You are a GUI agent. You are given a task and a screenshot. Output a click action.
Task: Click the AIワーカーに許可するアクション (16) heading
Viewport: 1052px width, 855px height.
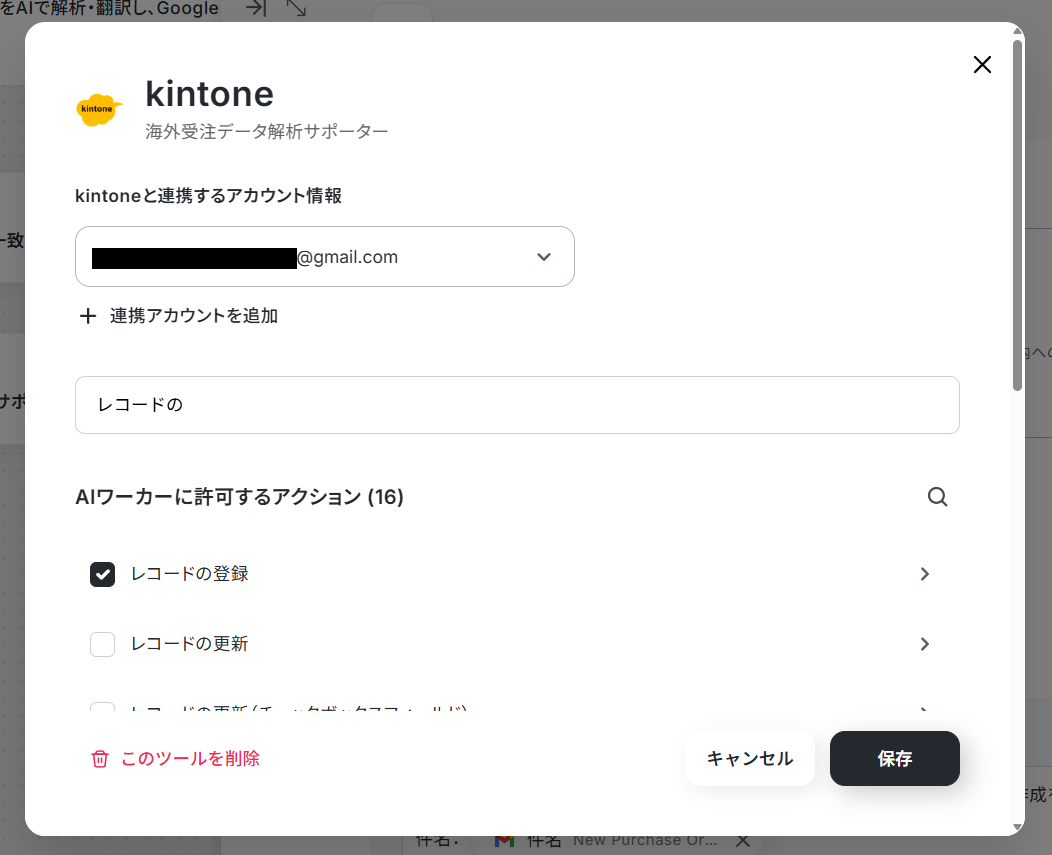pos(240,497)
